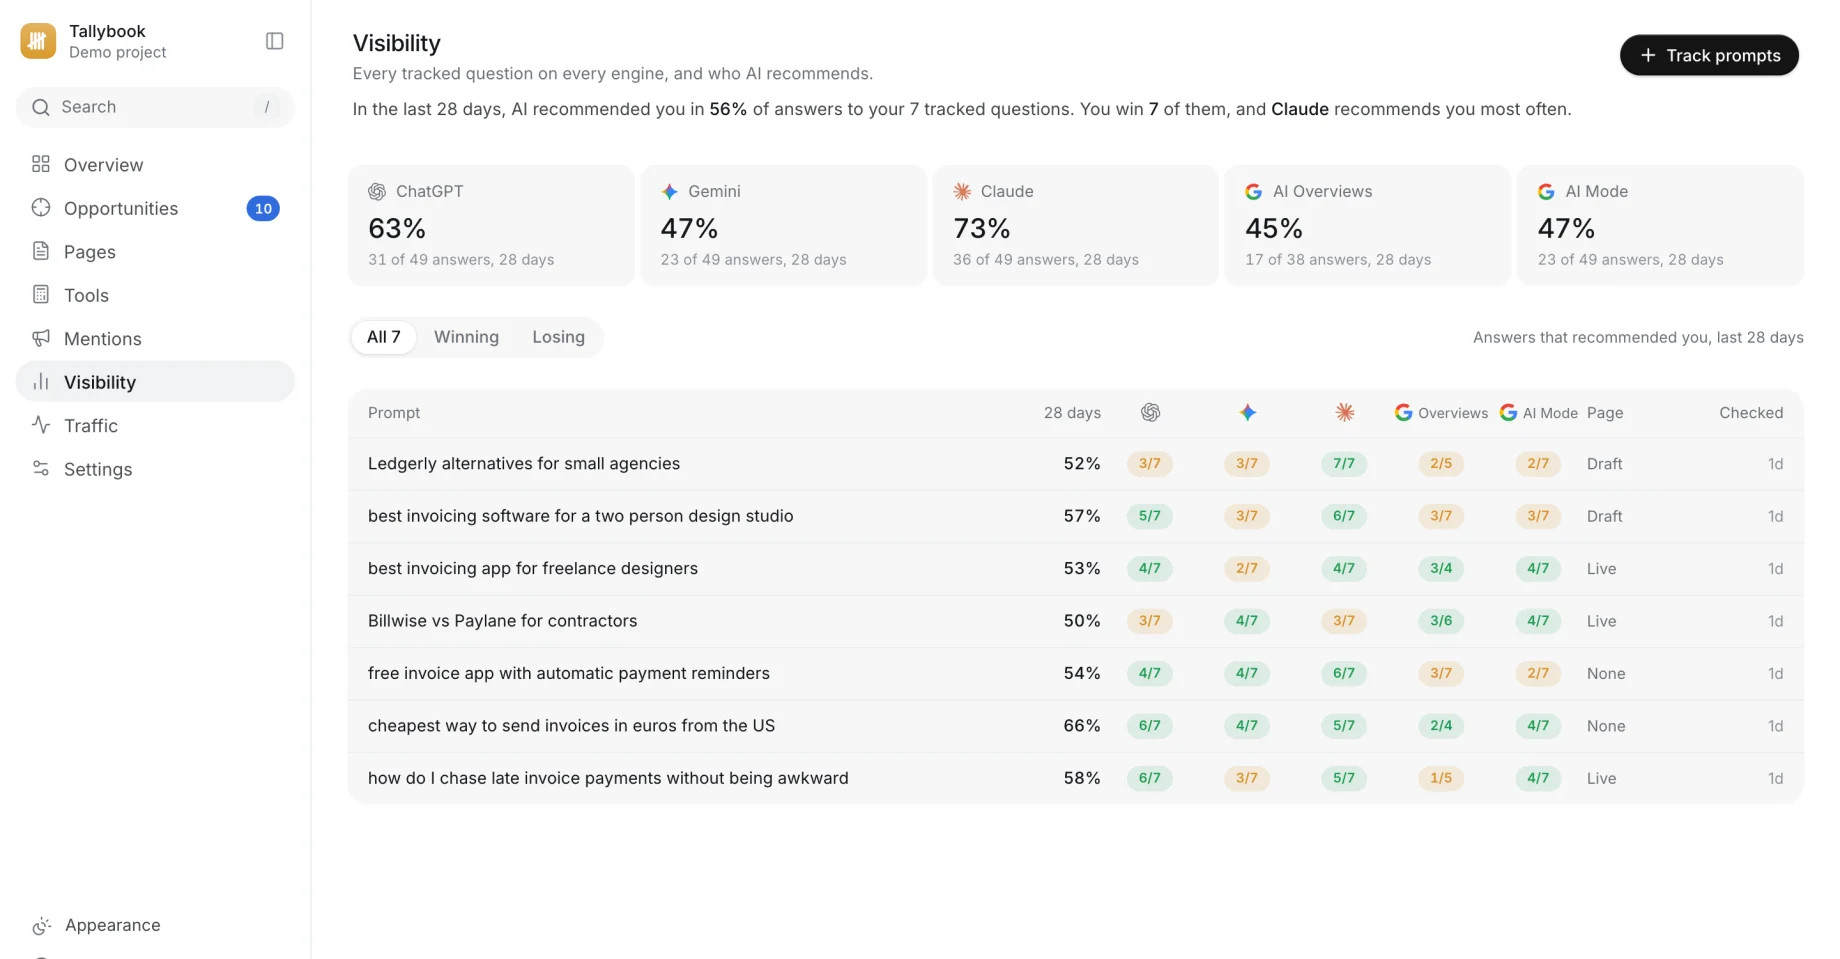The height and width of the screenshot is (959, 1840).
Task: Click the 28 days column header
Action: click(1072, 413)
